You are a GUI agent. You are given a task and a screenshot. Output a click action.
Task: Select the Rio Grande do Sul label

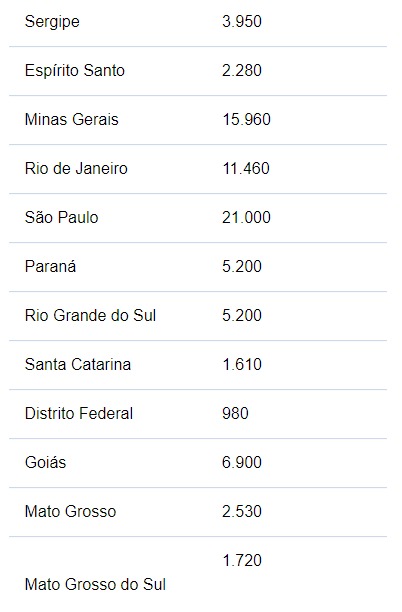click(x=90, y=315)
